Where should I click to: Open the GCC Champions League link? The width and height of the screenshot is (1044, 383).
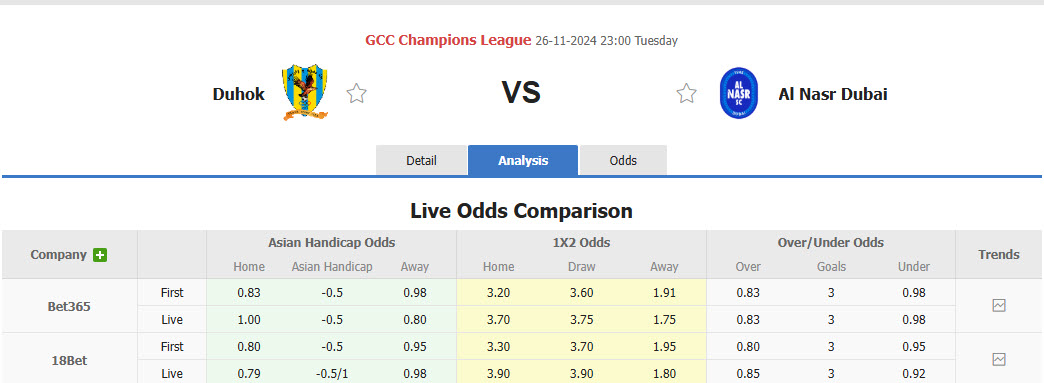(x=448, y=40)
